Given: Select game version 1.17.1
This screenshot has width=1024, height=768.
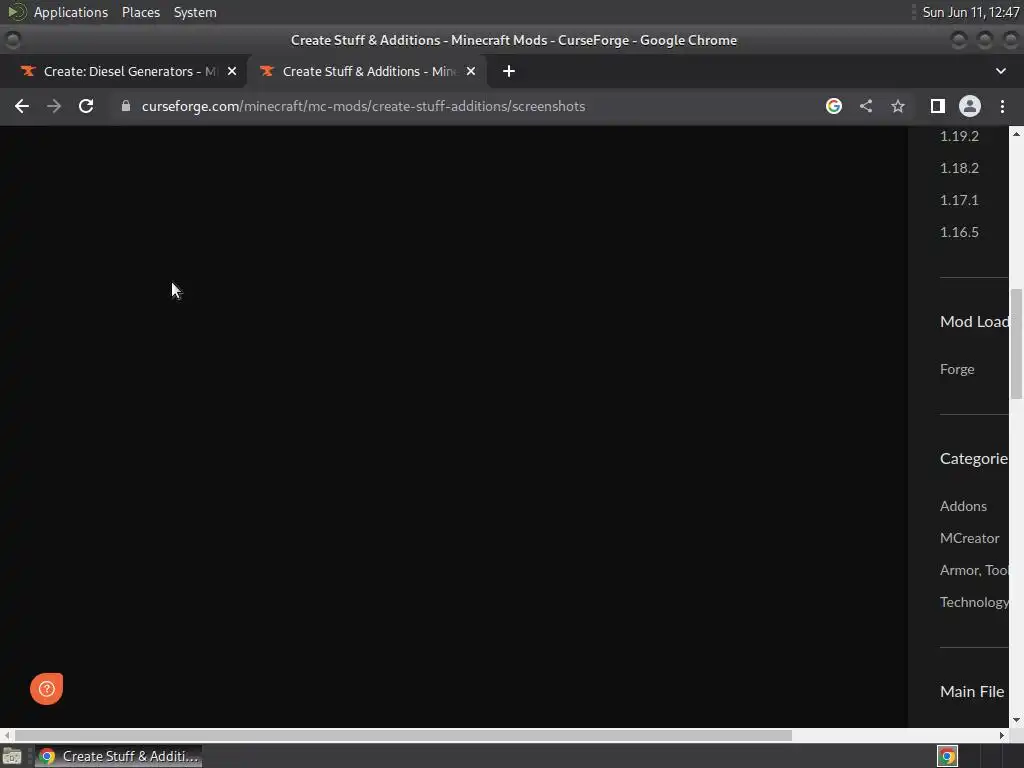Looking at the screenshot, I should [x=959, y=200].
